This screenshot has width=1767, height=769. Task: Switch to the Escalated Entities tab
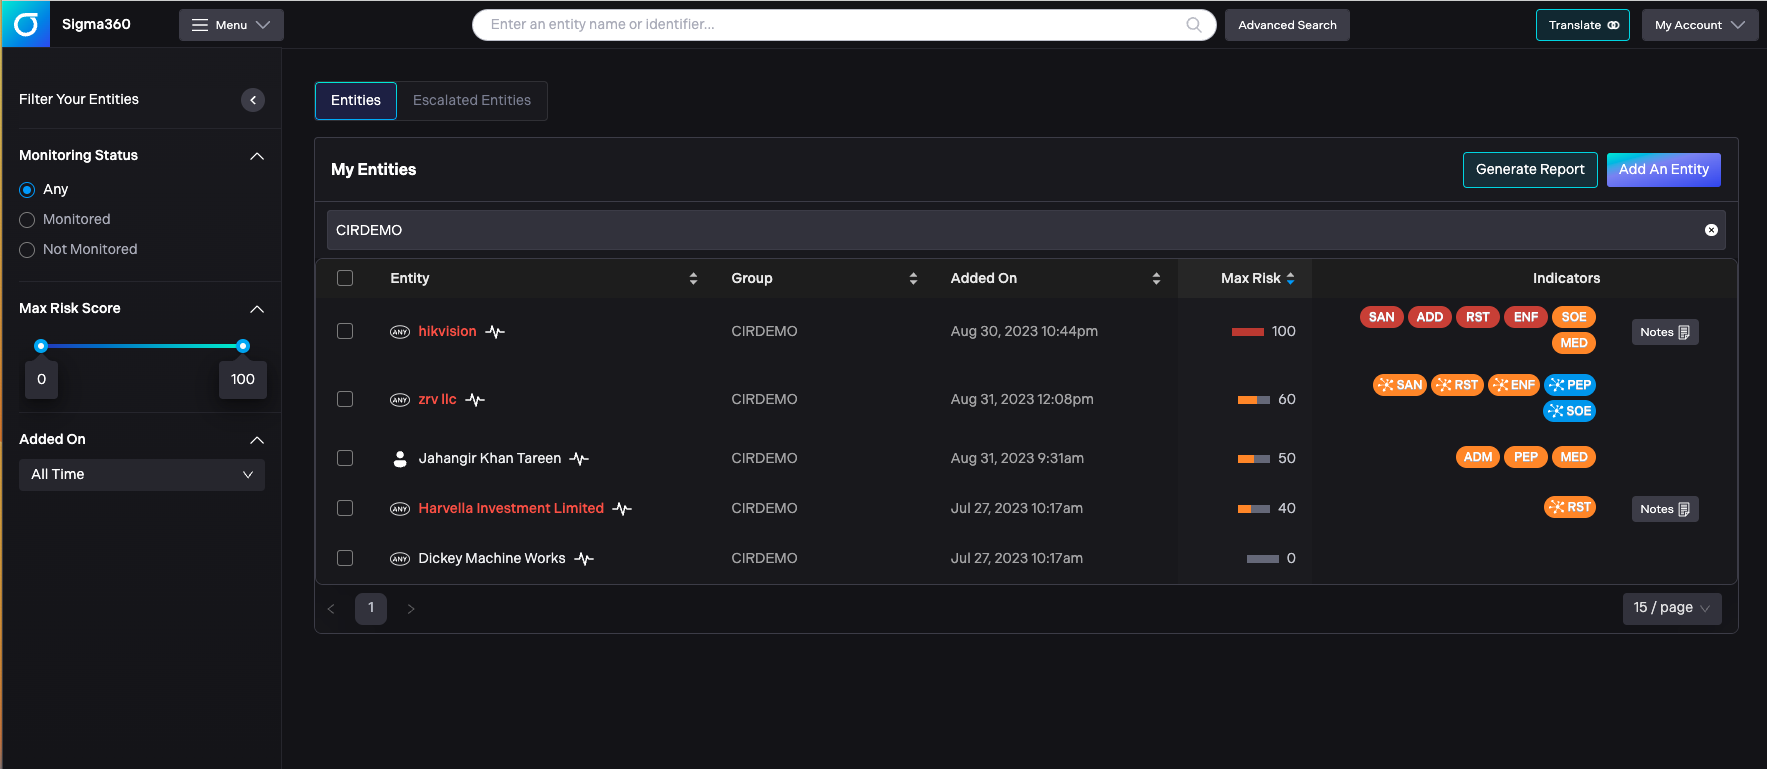(472, 101)
